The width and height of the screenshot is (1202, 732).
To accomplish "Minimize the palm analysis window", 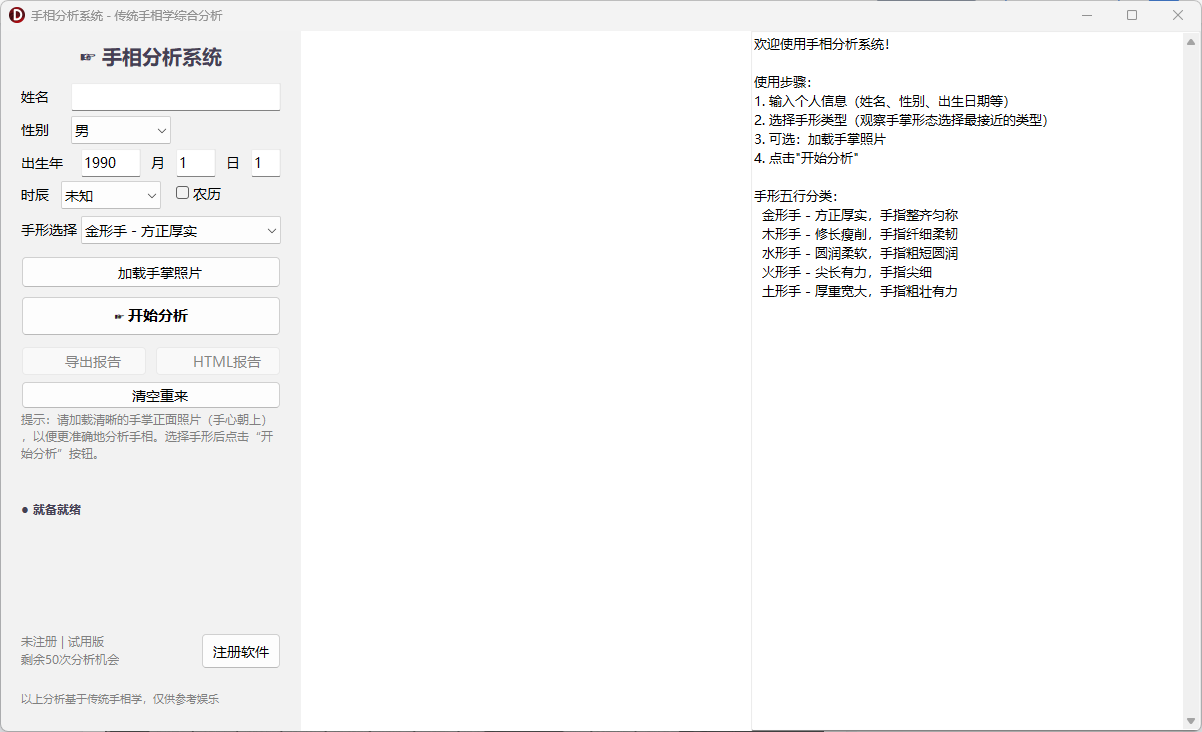I will (x=1086, y=15).
